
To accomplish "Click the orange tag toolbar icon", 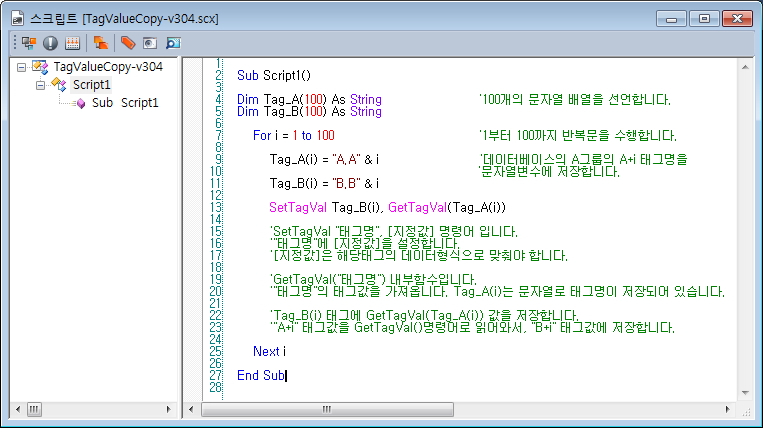I will [x=128, y=43].
